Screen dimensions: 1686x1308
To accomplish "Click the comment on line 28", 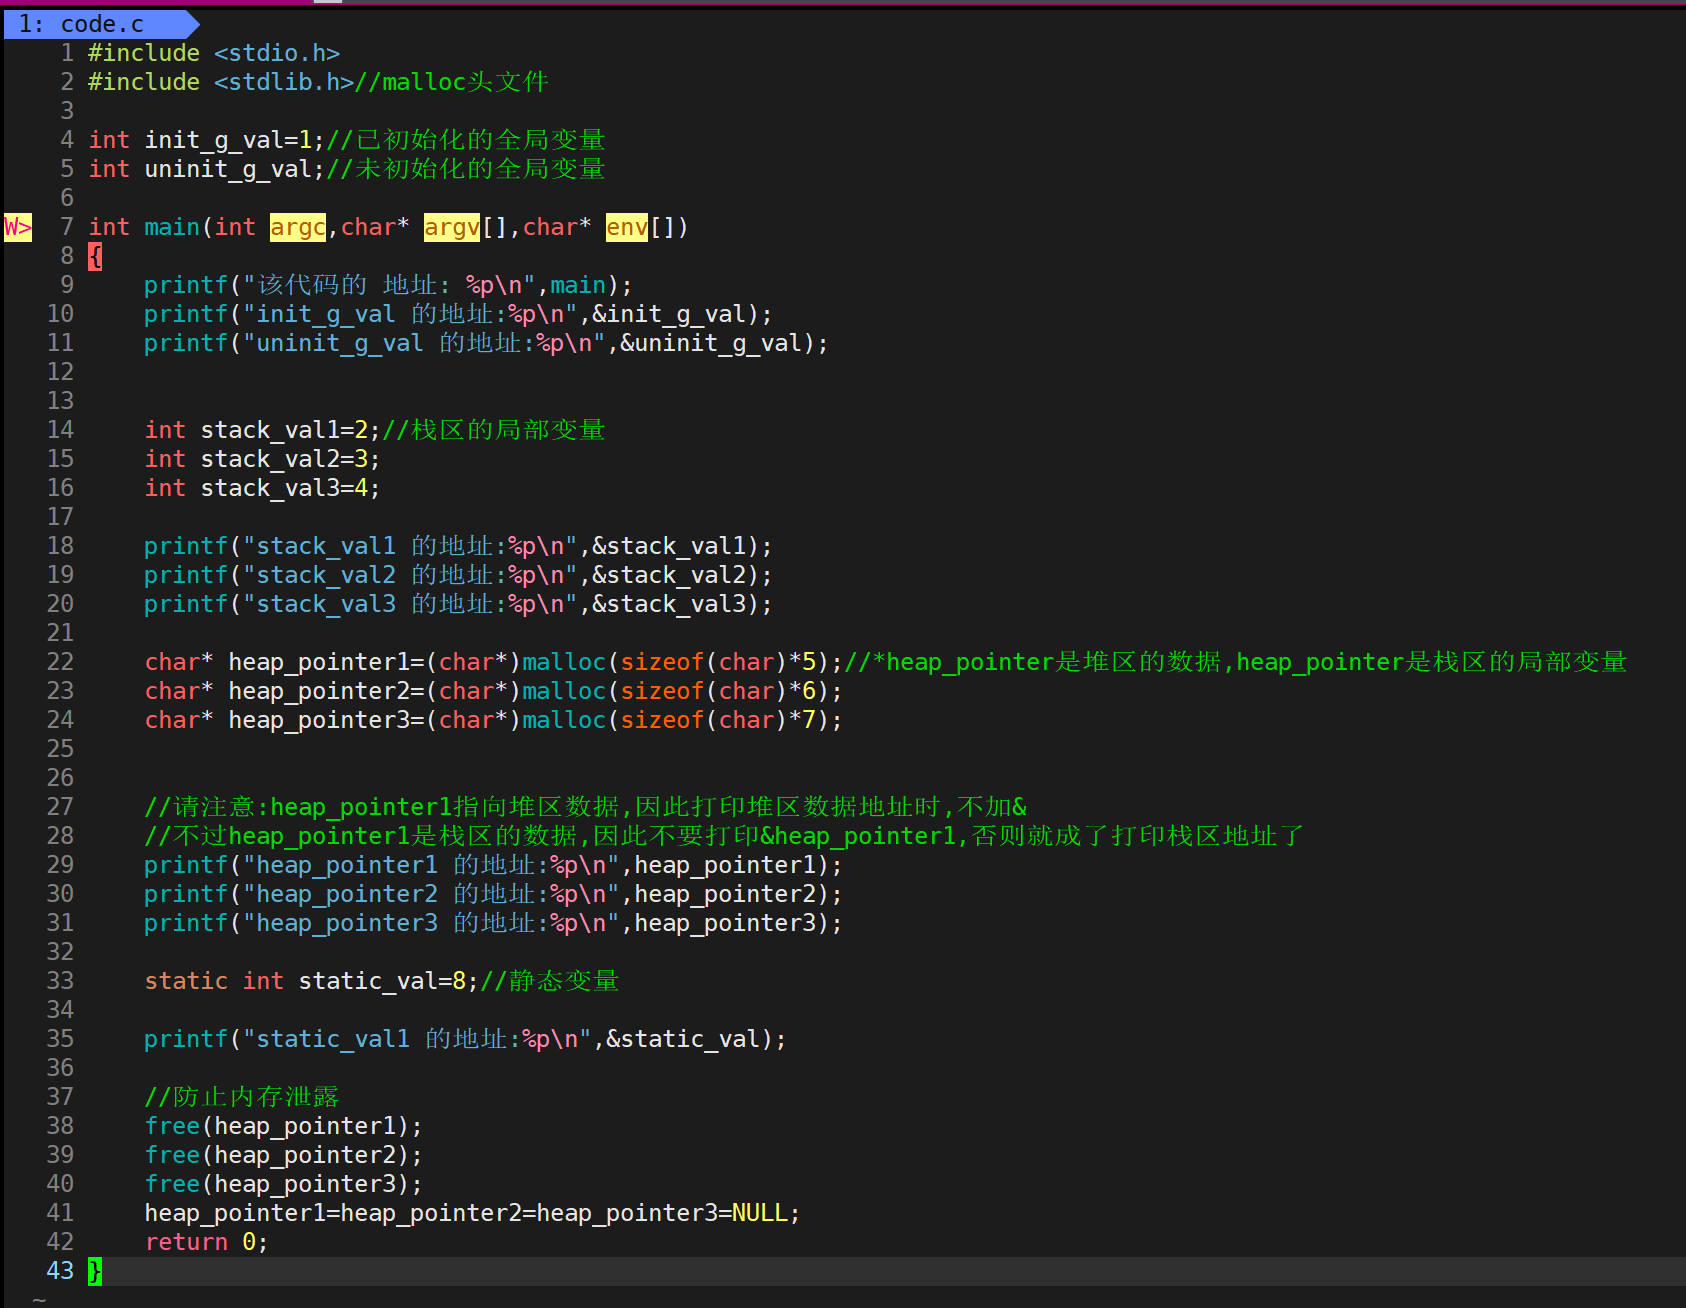I will click(x=724, y=836).
